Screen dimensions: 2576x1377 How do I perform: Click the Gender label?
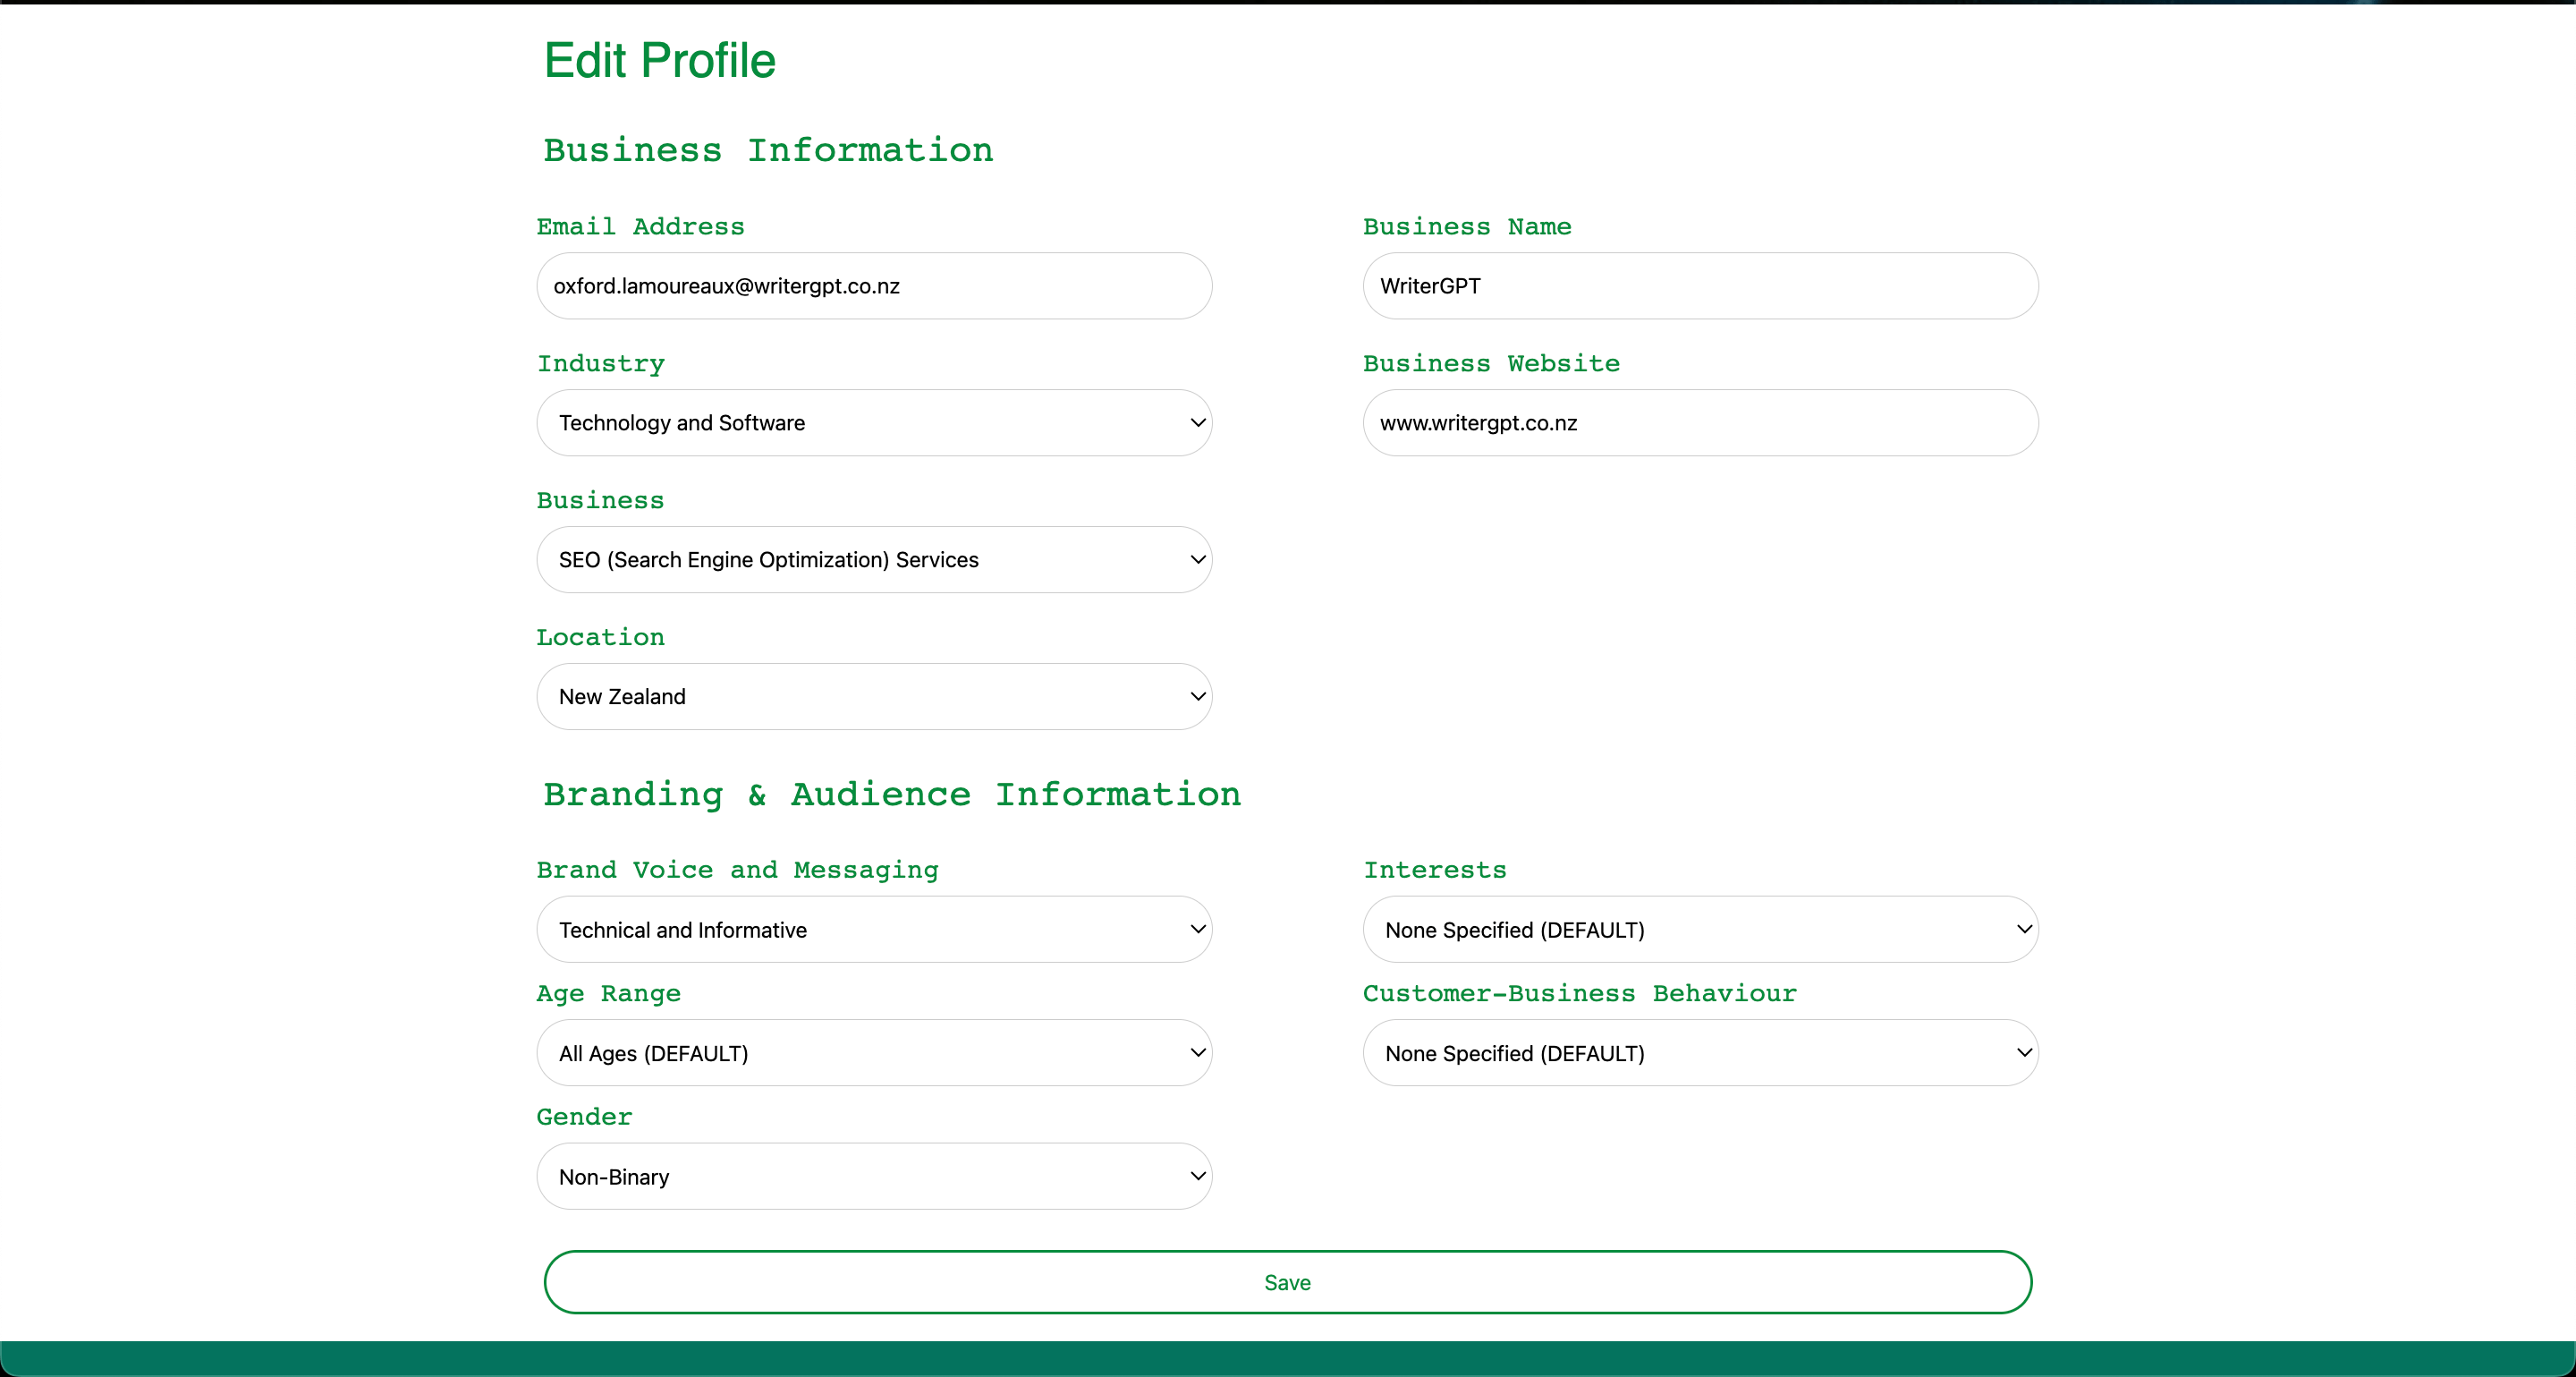tap(585, 1117)
